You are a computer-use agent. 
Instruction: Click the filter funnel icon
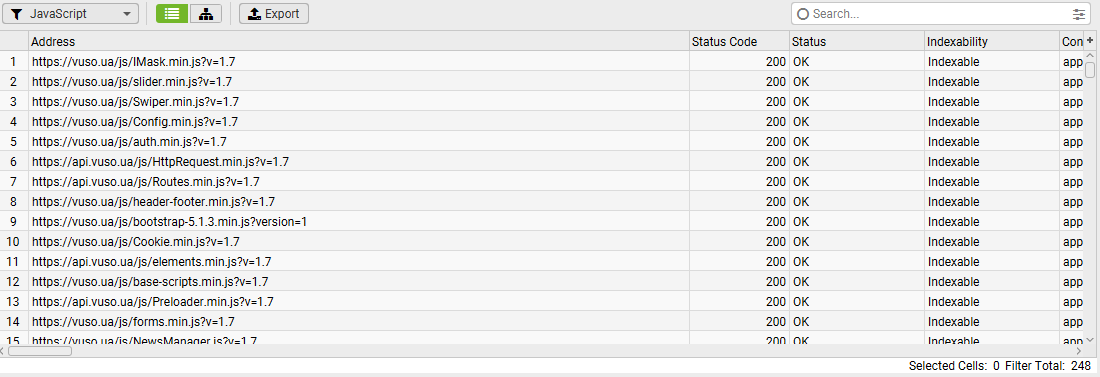tap(17, 13)
